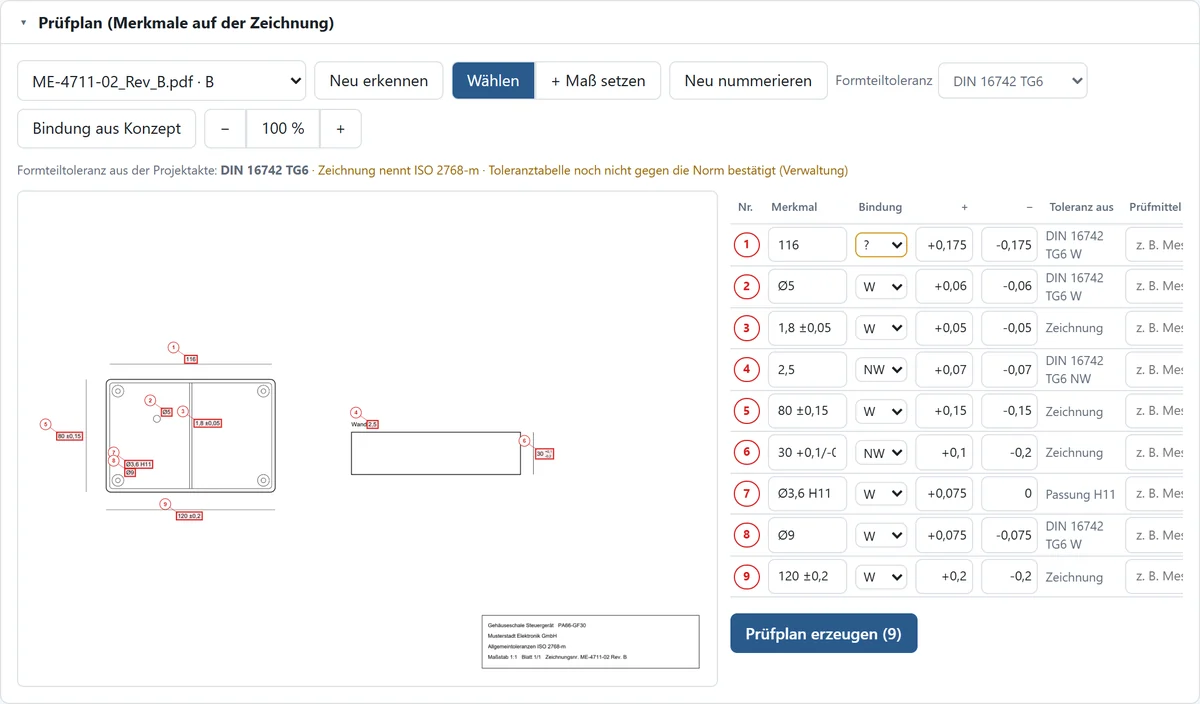Select balloon 3 in the 1,8 ±0,05 table row
Viewport: 1200px width, 704px height.
point(746,328)
